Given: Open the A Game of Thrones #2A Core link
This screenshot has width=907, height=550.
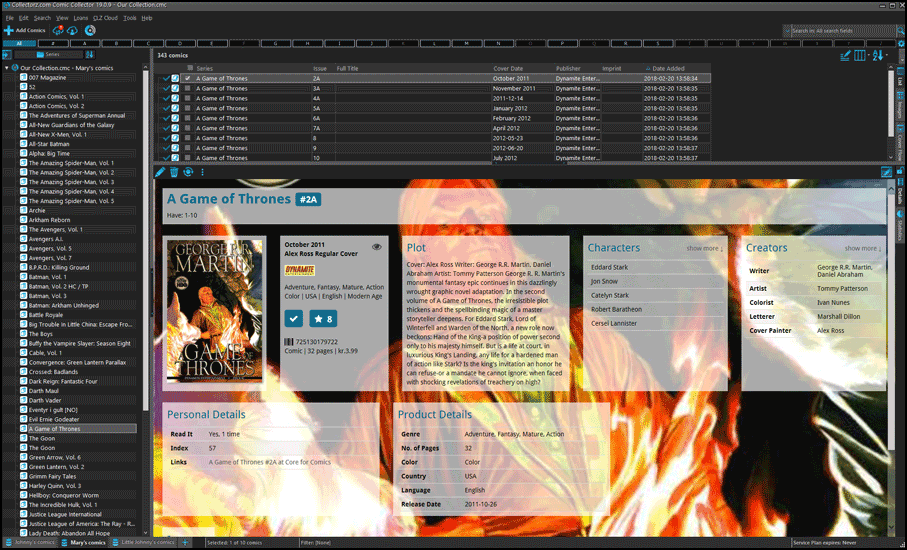Looking at the screenshot, I should (270, 462).
